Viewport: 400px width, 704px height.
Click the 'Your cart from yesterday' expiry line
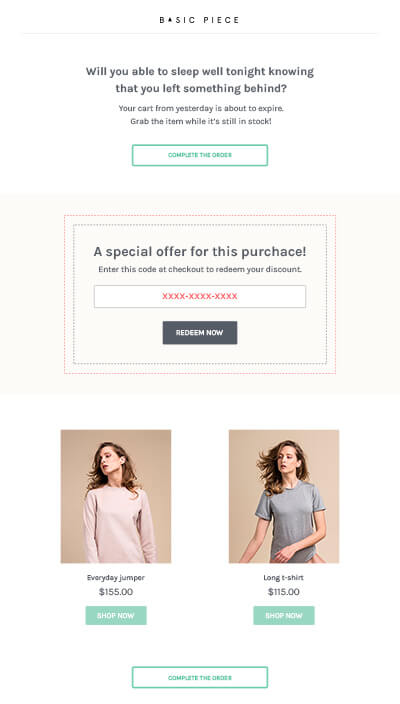point(201,108)
